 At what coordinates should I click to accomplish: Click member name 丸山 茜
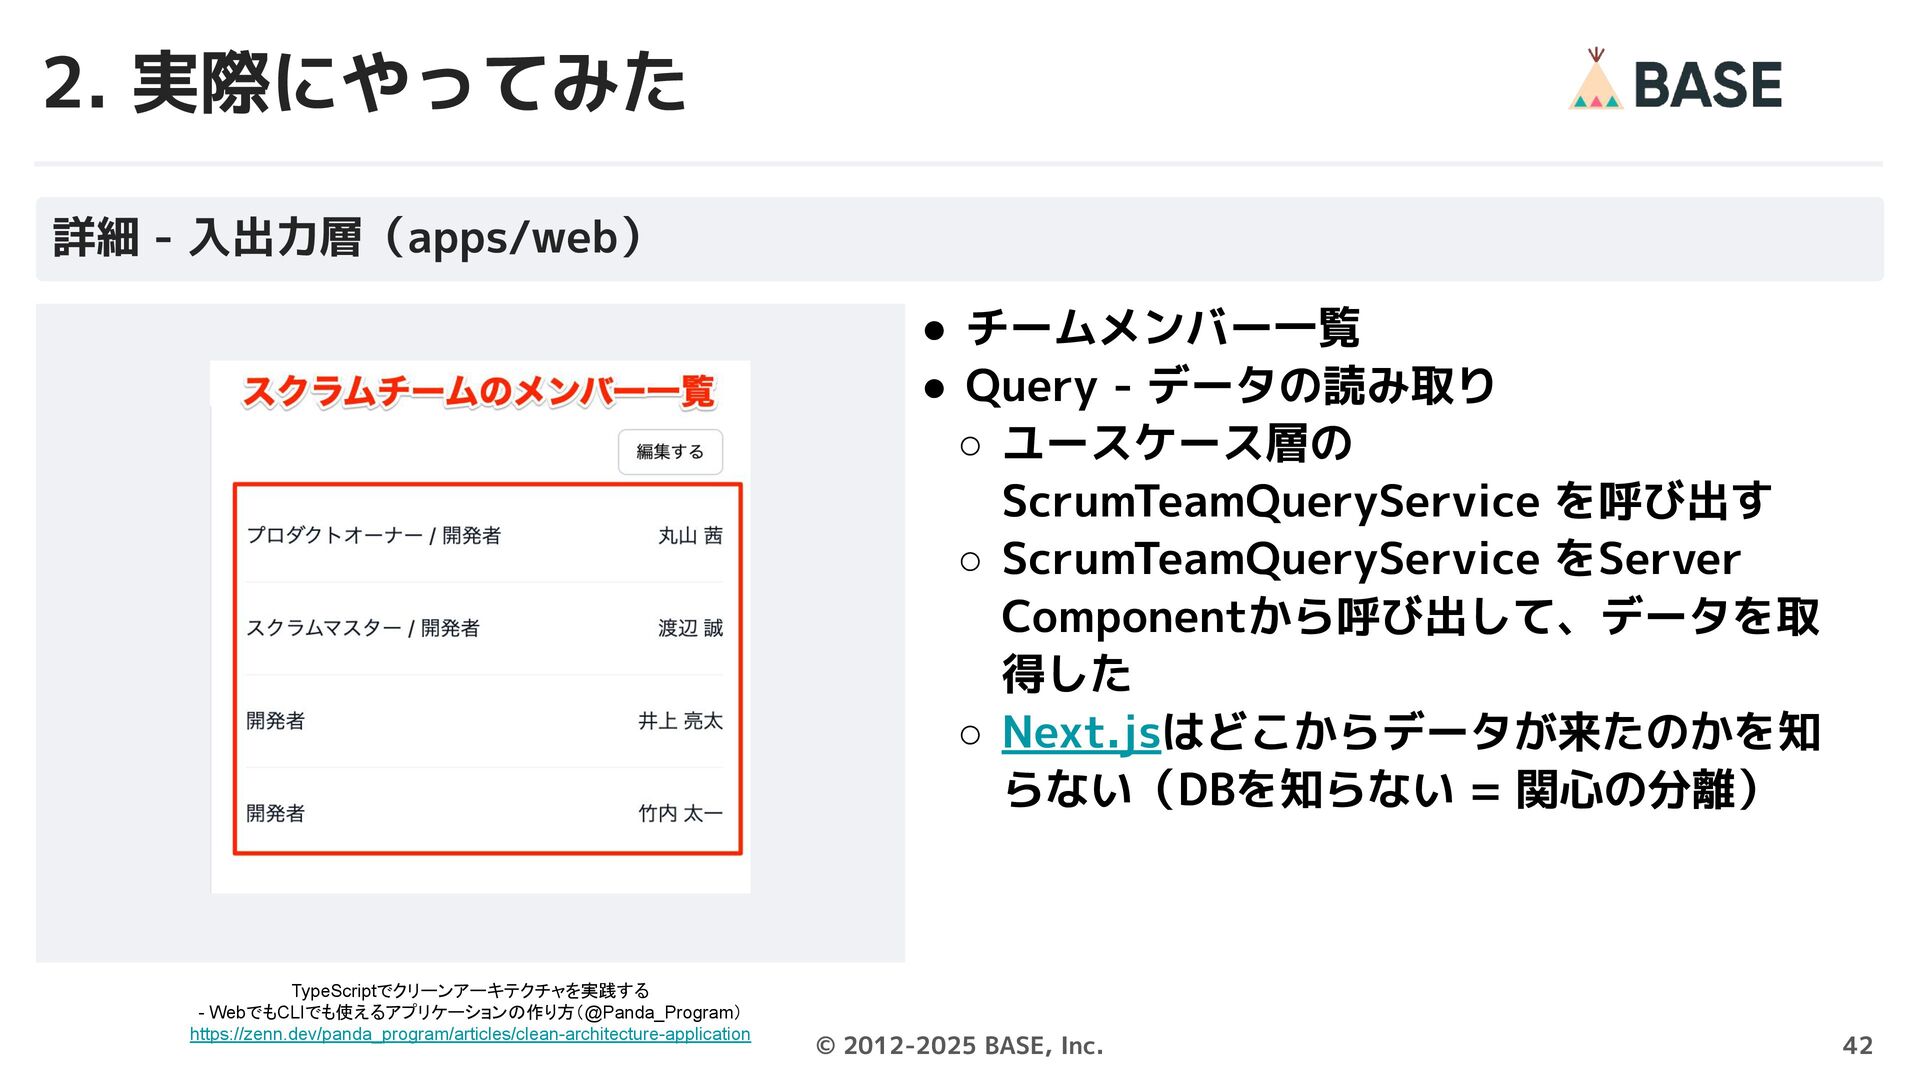(x=690, y=536)
